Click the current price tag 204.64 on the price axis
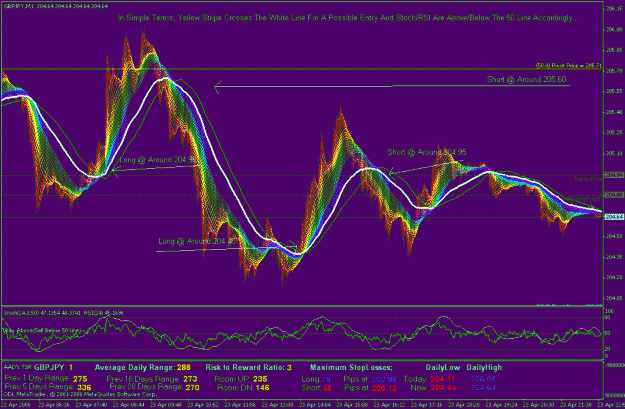This screenshot has width=625, height=409. point(614,217)
